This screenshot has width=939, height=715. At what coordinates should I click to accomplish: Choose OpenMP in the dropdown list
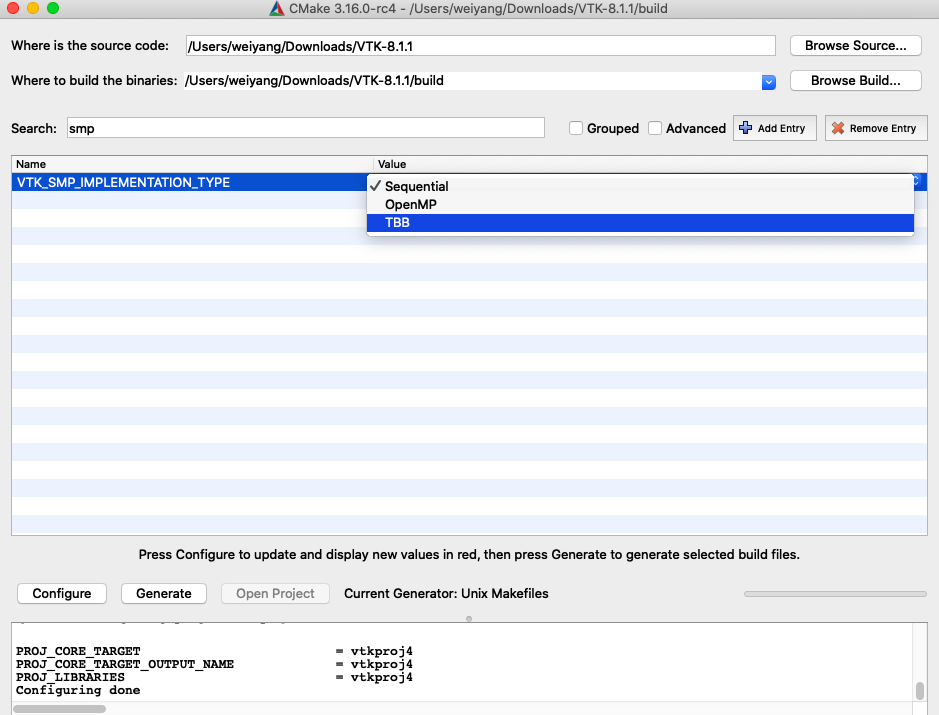(x=640, y=204)
